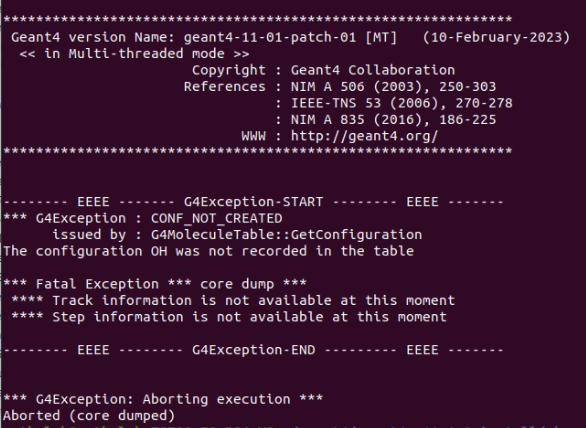The width and height of the screenshot is (586, 428).
Task: Click the 'Step information is not available' line
Action: pyautogui.click(x=229, y=317)
